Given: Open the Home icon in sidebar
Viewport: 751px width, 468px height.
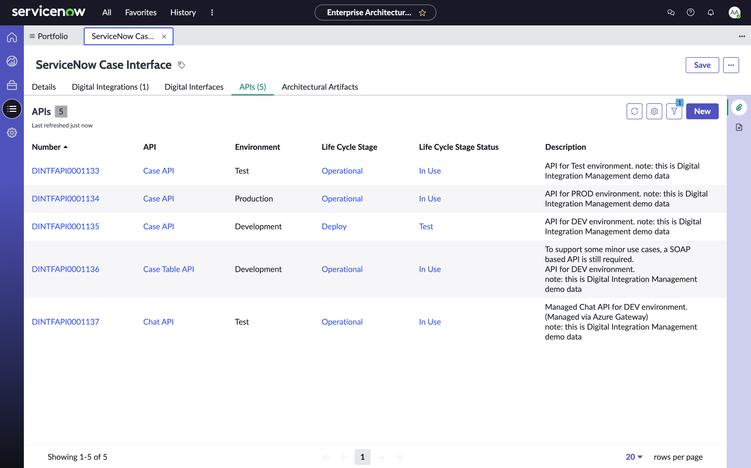Looking at the screenshot, I should click(11, 37).
